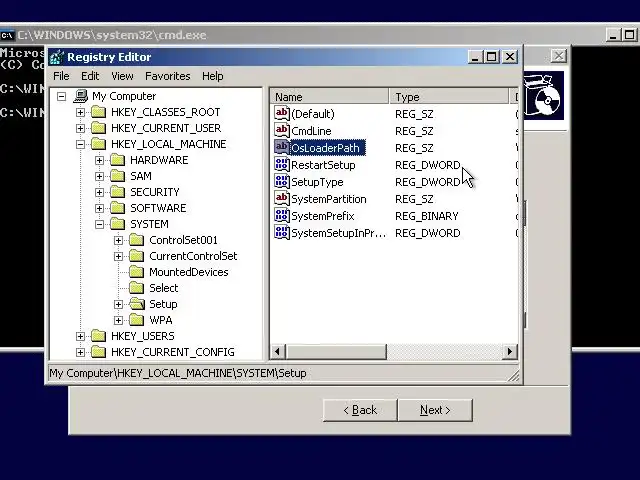Collapse the SYSTEM key
This screenshot has width=640, height=480.
click(100, 224)
